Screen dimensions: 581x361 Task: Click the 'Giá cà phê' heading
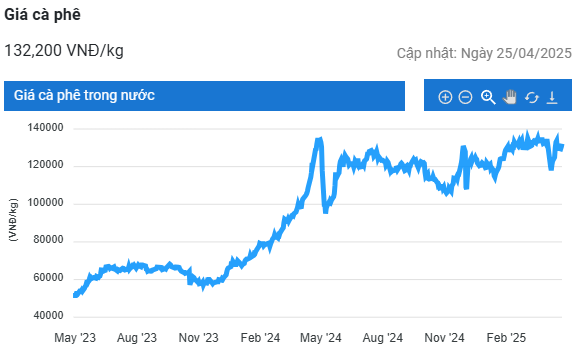coord(42,15)
